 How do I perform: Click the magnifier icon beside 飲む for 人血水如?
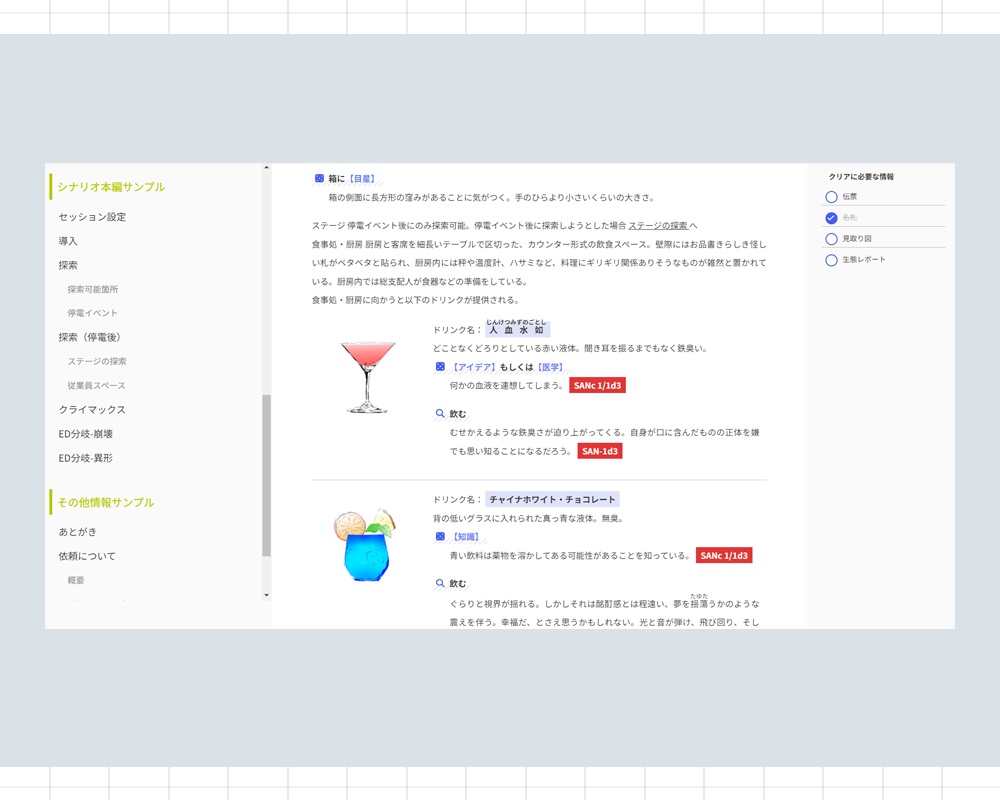pyautogui.click(x=439, y=413)
